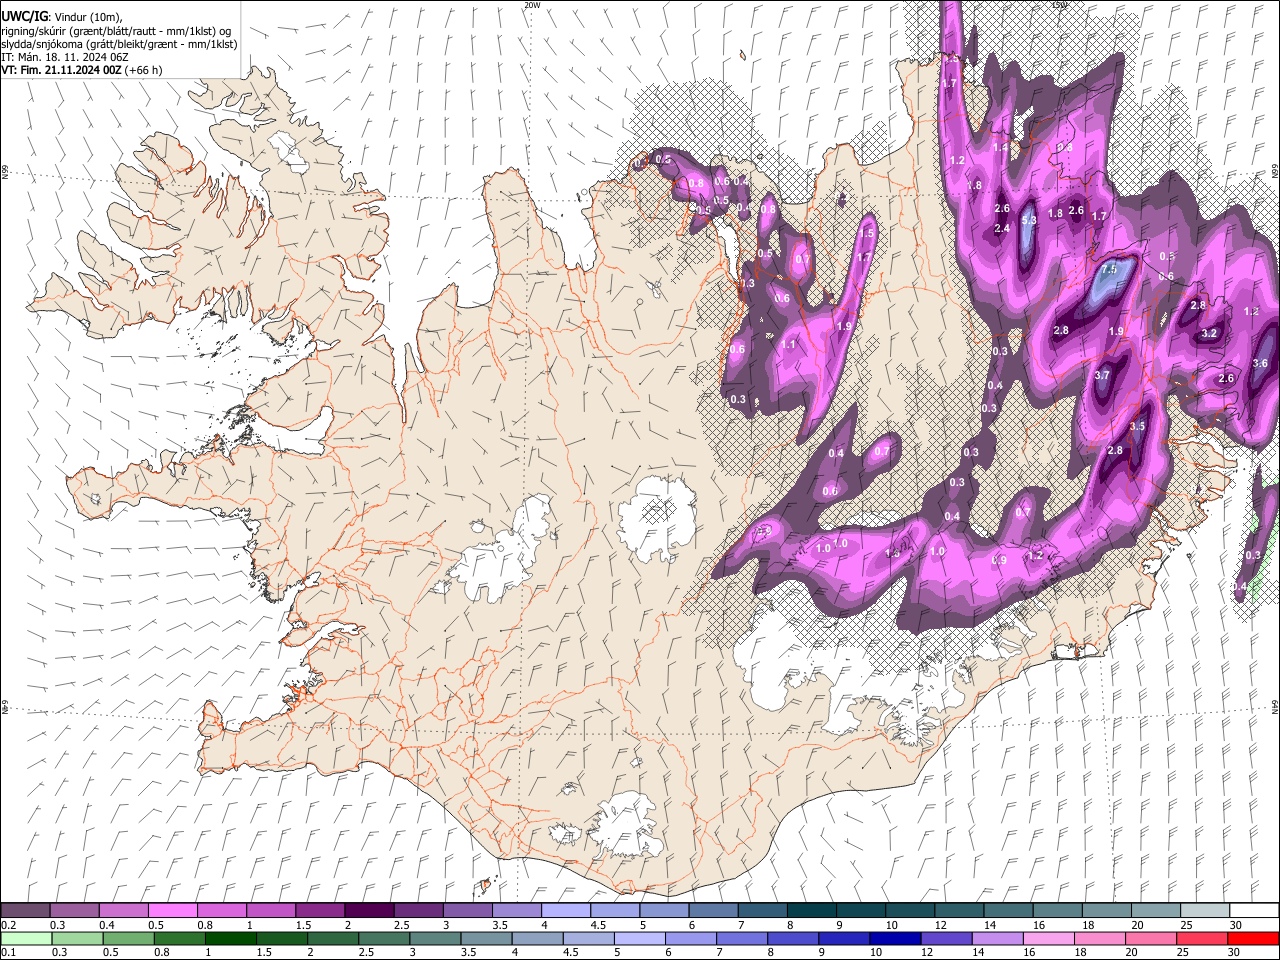1280x960 pixels.
Task: Select upper-scale lavender swatch starting at 4
Action: pos(565,910)
